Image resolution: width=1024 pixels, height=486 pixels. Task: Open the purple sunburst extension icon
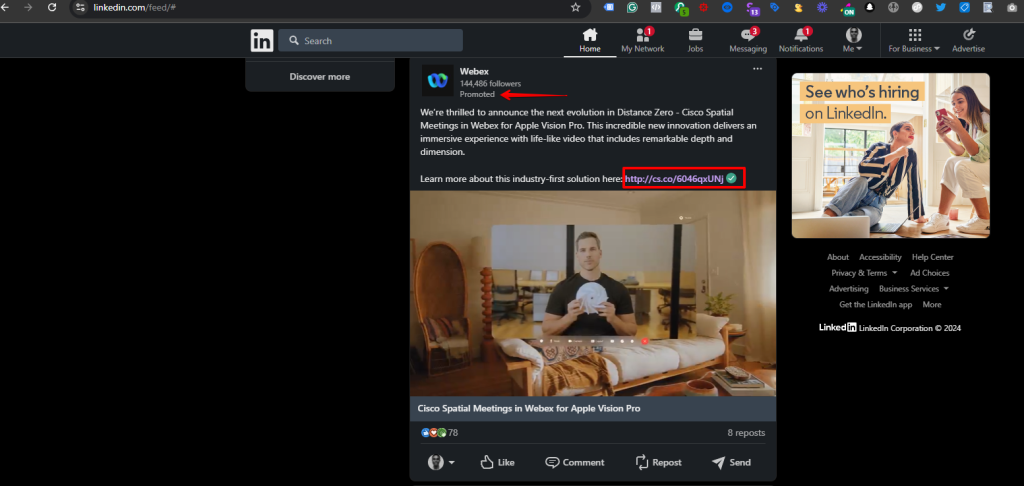(822, 7)
